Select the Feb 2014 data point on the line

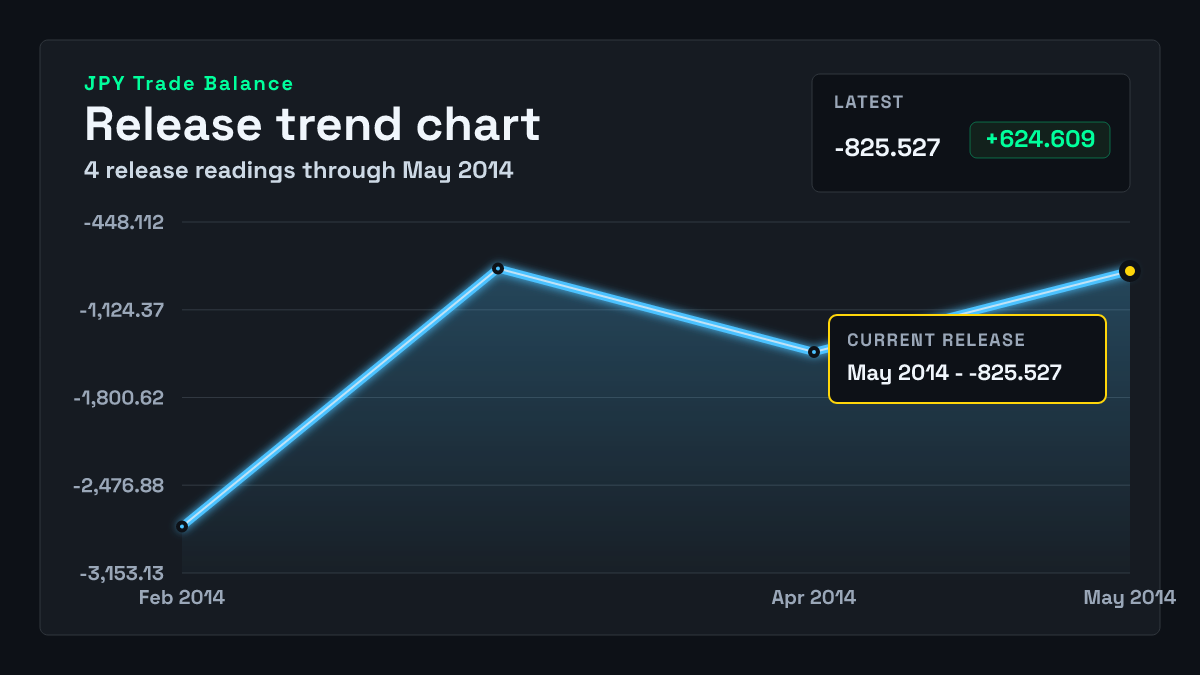coord(182,526)
